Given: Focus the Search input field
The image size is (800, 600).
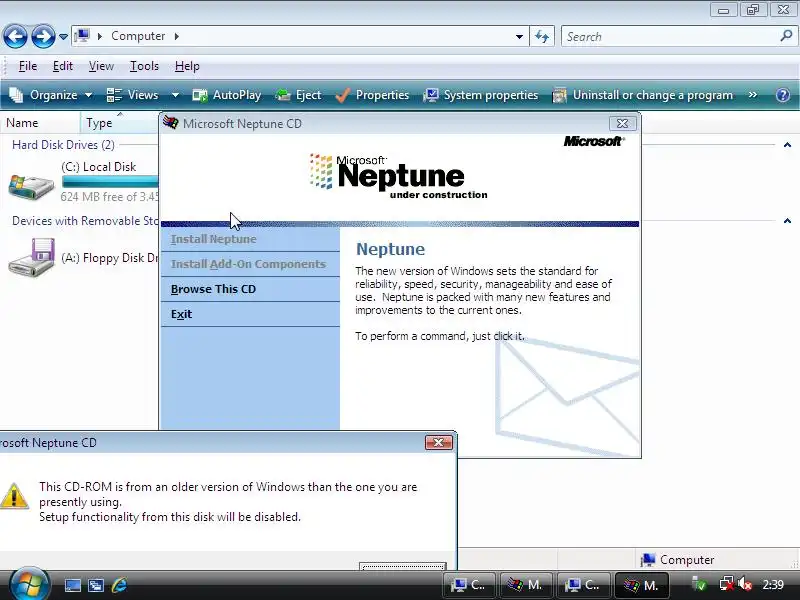Looking at the screenshot, I should (x=671, y=37).
